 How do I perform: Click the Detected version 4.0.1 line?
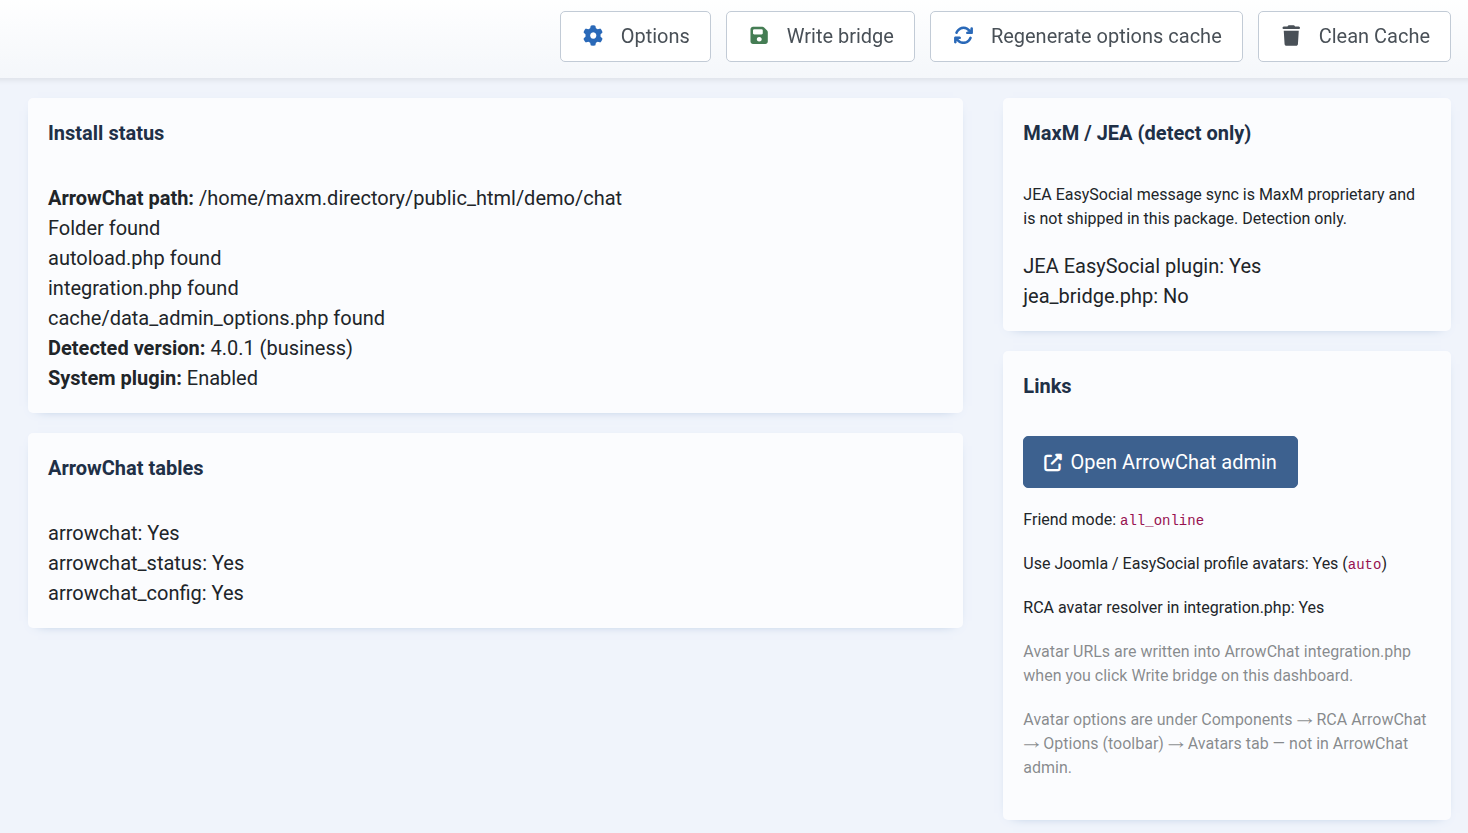coord(200,348)
